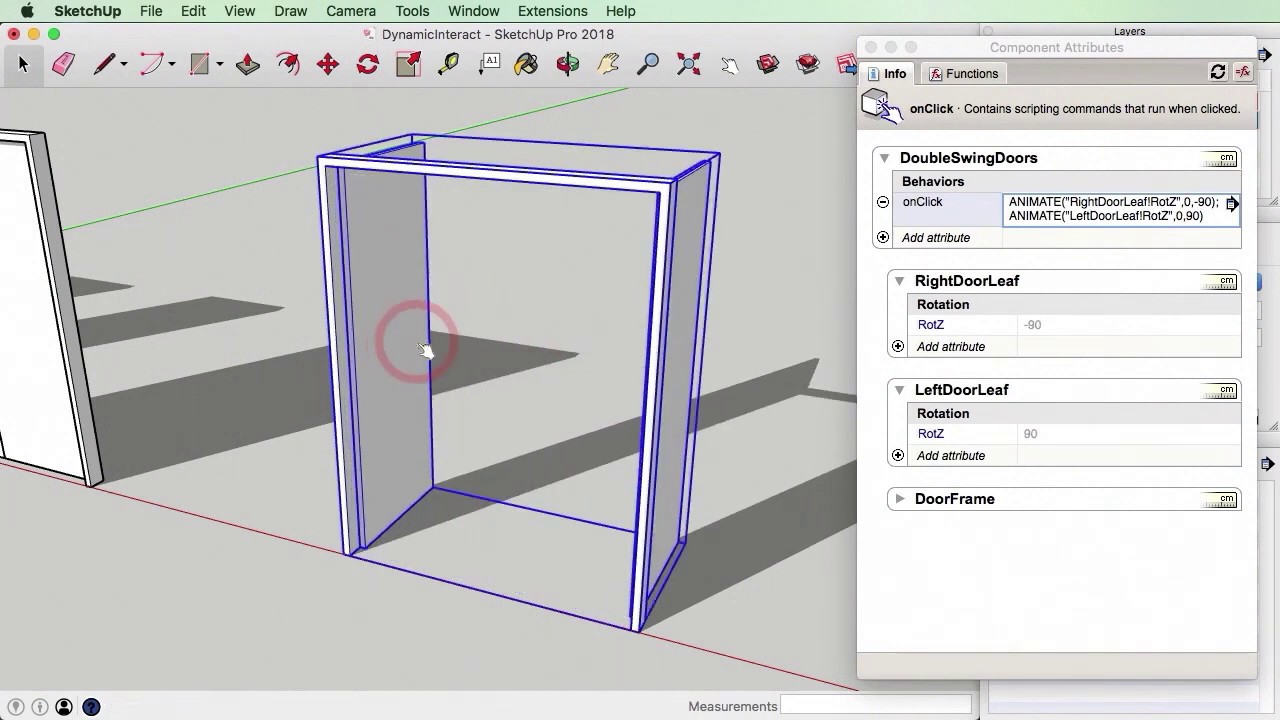Open the Extensions menu
The image size is (1280, 720).
click(x=552, y=11)
